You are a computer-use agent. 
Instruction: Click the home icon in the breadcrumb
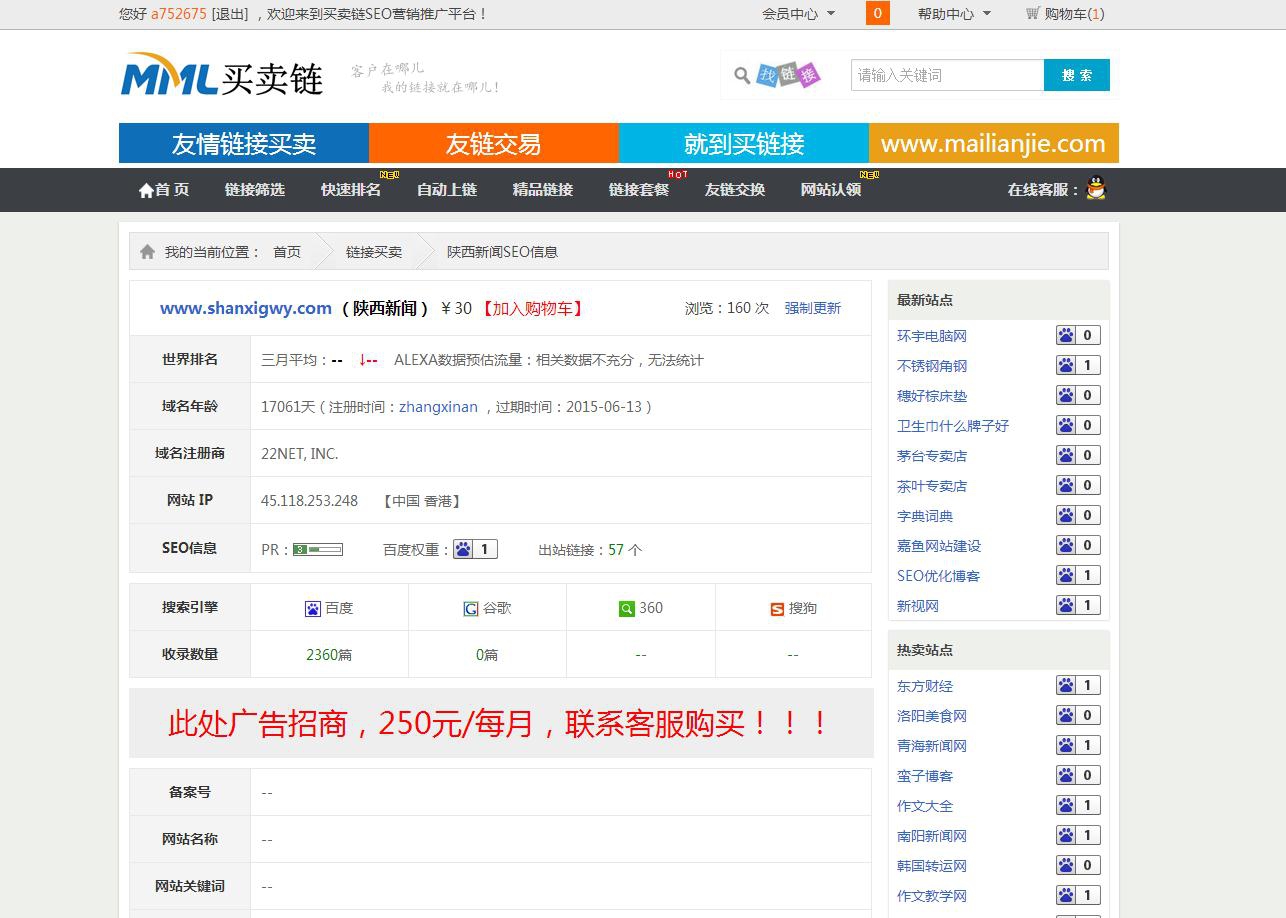click(147, 252)
